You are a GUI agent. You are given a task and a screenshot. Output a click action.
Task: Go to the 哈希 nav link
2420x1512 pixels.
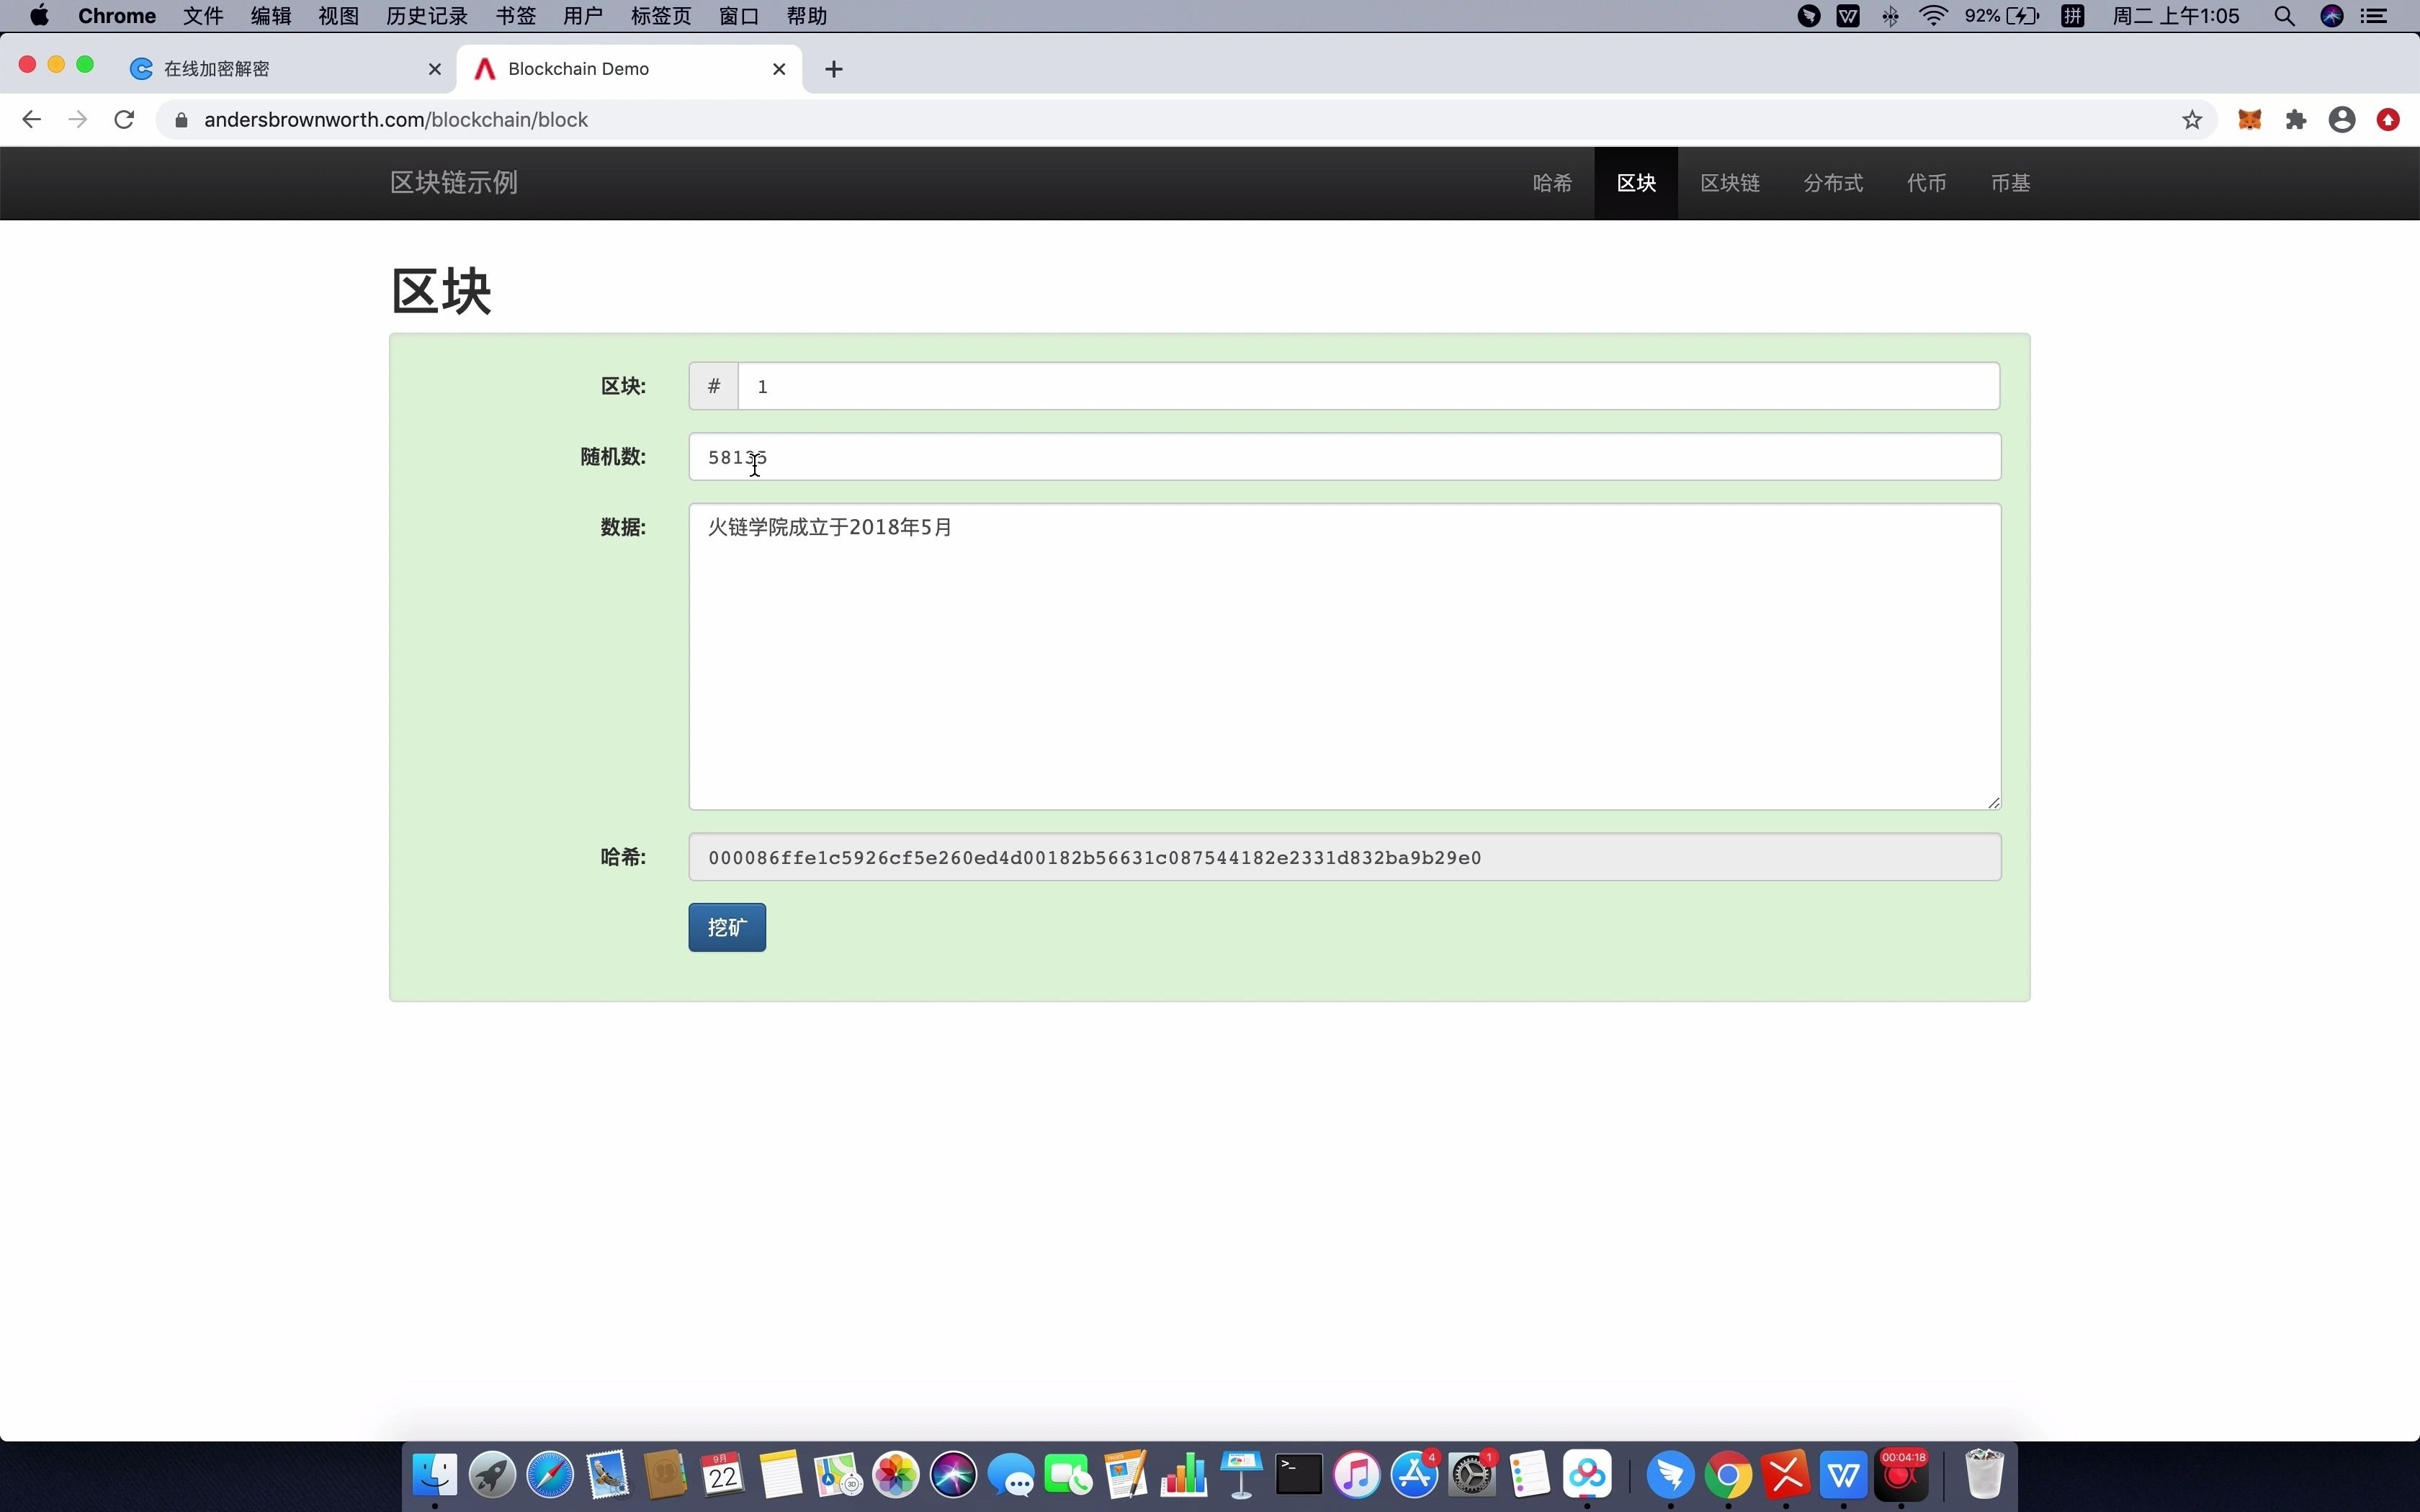[1552, 183]
